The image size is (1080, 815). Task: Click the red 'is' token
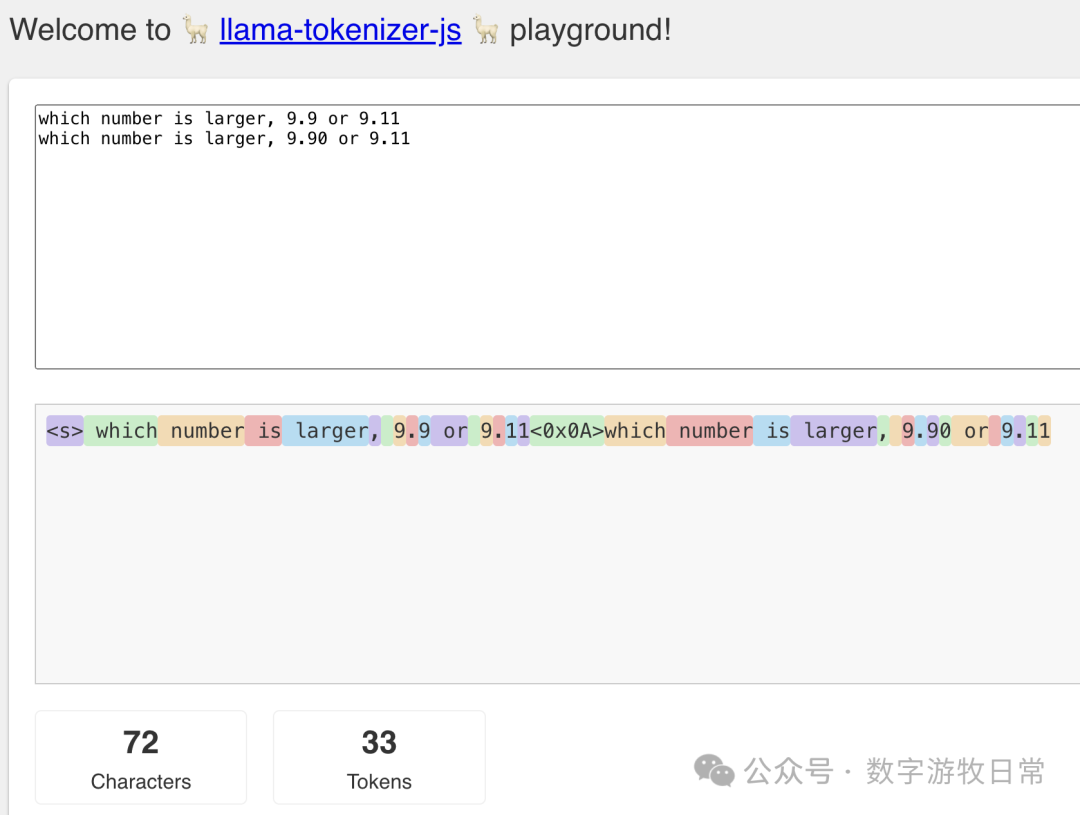264,431
